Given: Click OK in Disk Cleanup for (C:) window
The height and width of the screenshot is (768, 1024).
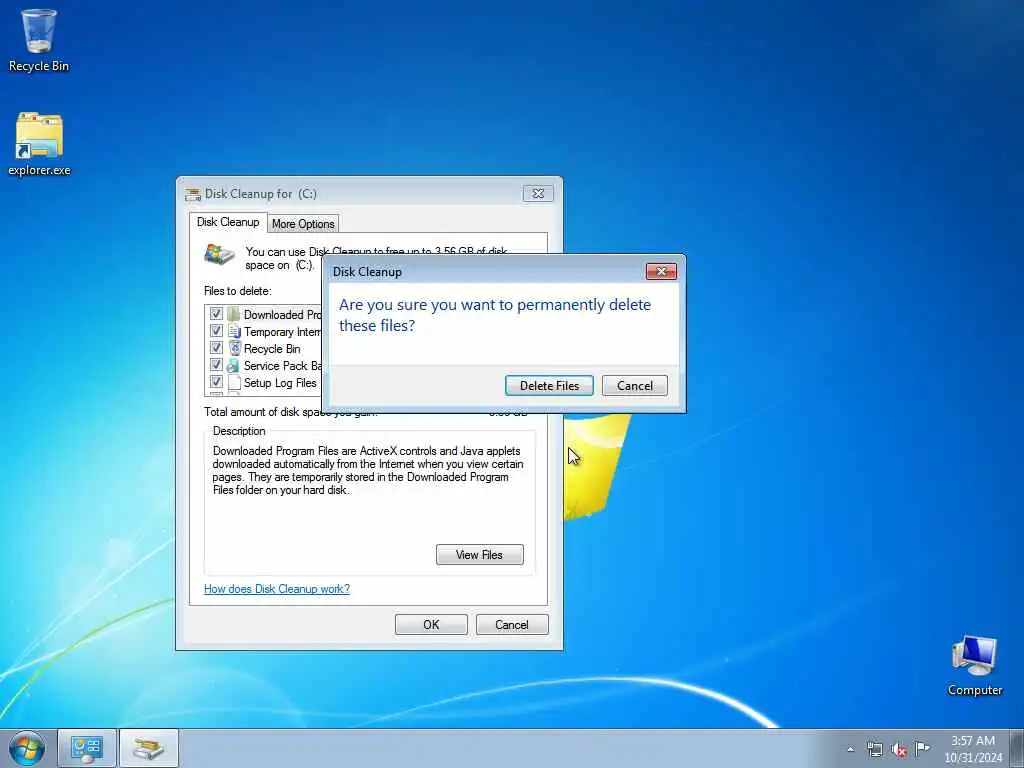Looking at the screenshot, I should [x=431, y=624].
